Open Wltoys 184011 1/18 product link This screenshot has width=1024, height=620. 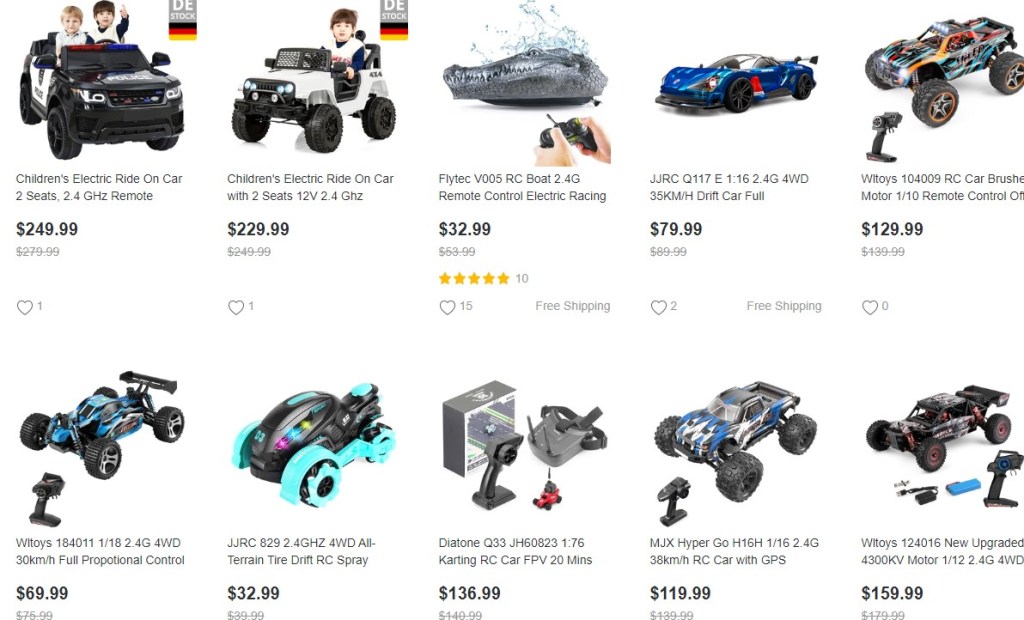(100, 551)
